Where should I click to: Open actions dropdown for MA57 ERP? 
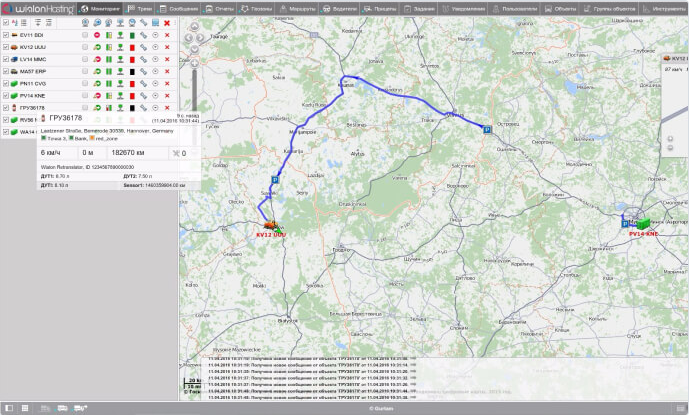pos(155,71)
